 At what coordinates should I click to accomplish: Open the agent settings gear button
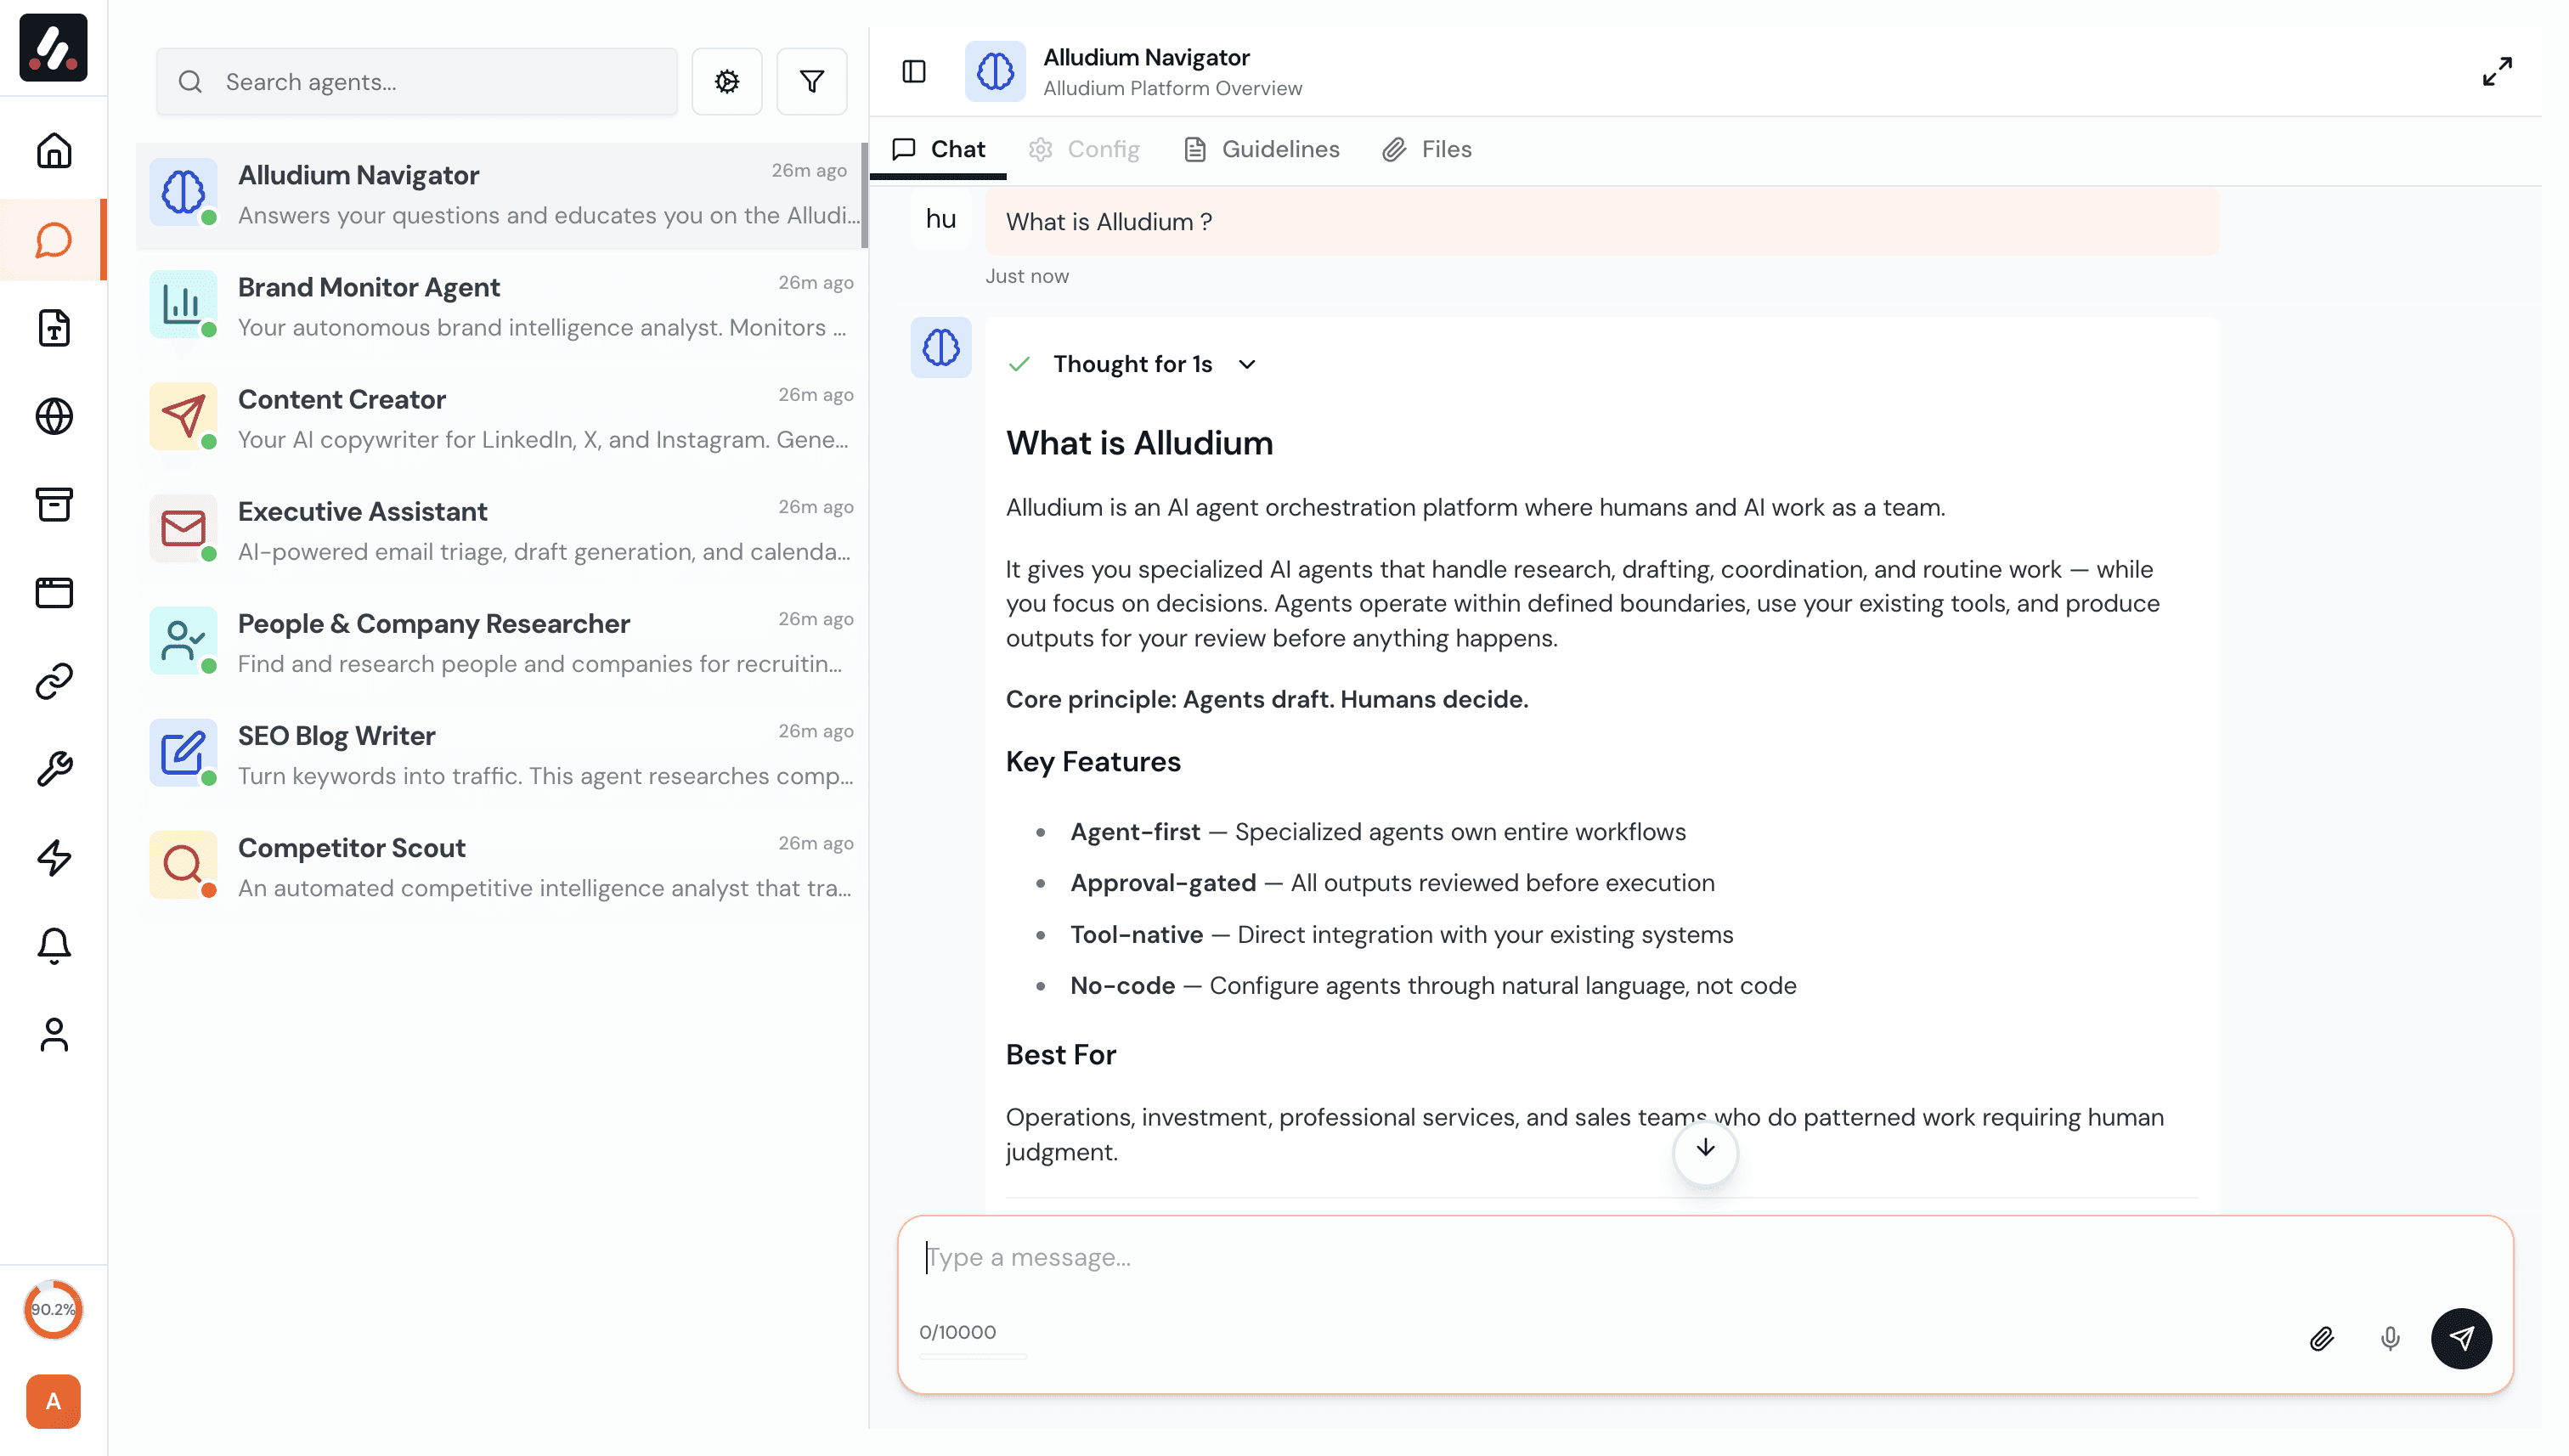726,81
